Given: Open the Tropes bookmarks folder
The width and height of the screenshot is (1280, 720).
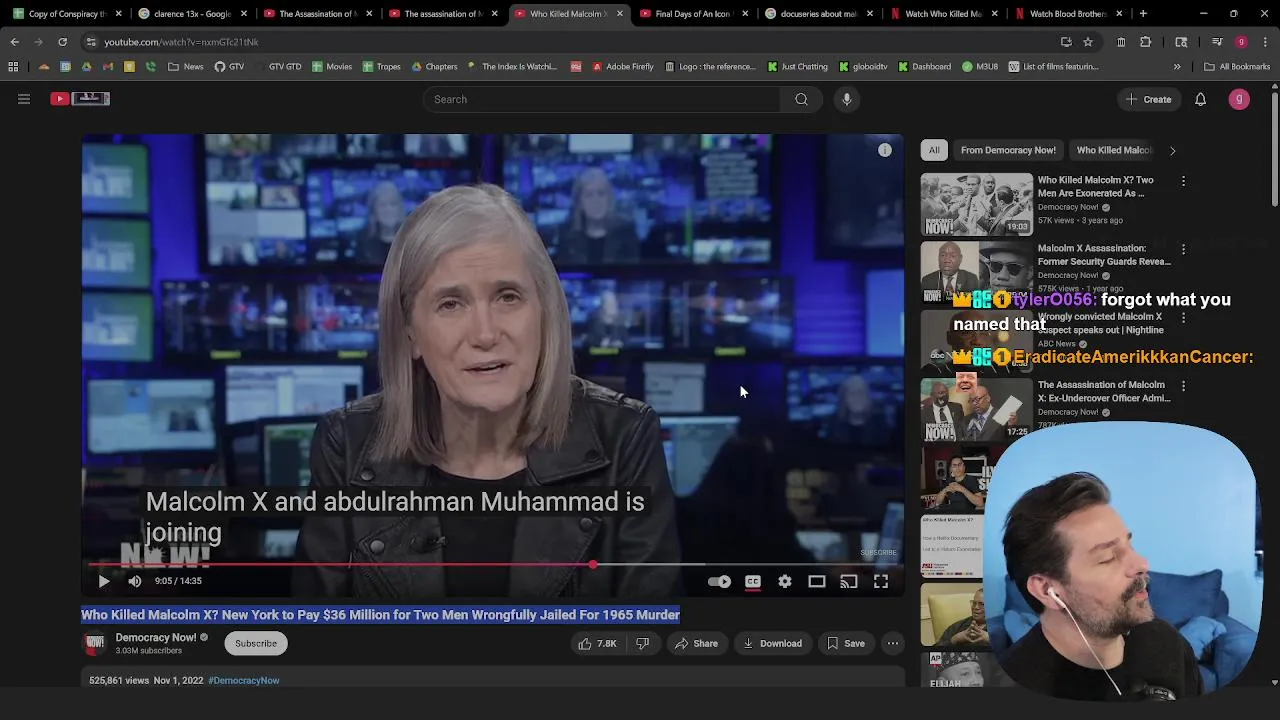Looking at the screenshot, I should pyautogui.click(x=381, y=67).
